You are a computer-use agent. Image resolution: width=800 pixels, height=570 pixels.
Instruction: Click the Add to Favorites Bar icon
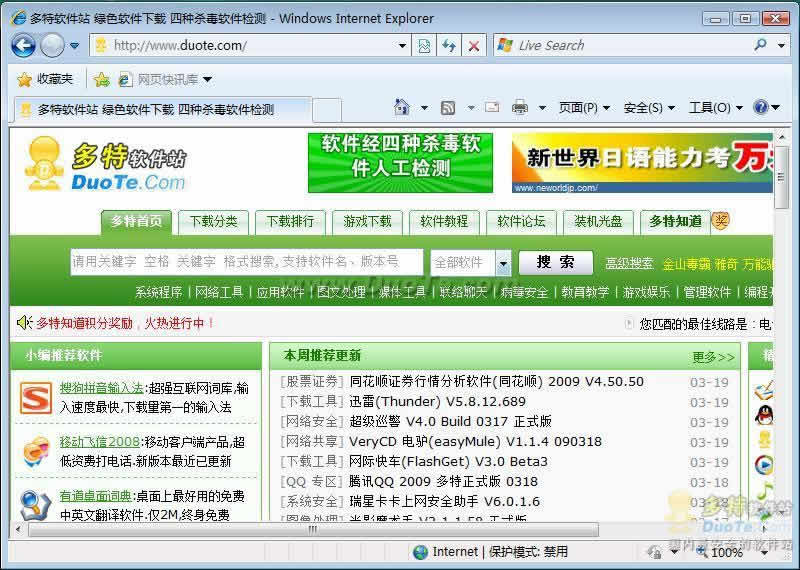(x=102, y=79)
